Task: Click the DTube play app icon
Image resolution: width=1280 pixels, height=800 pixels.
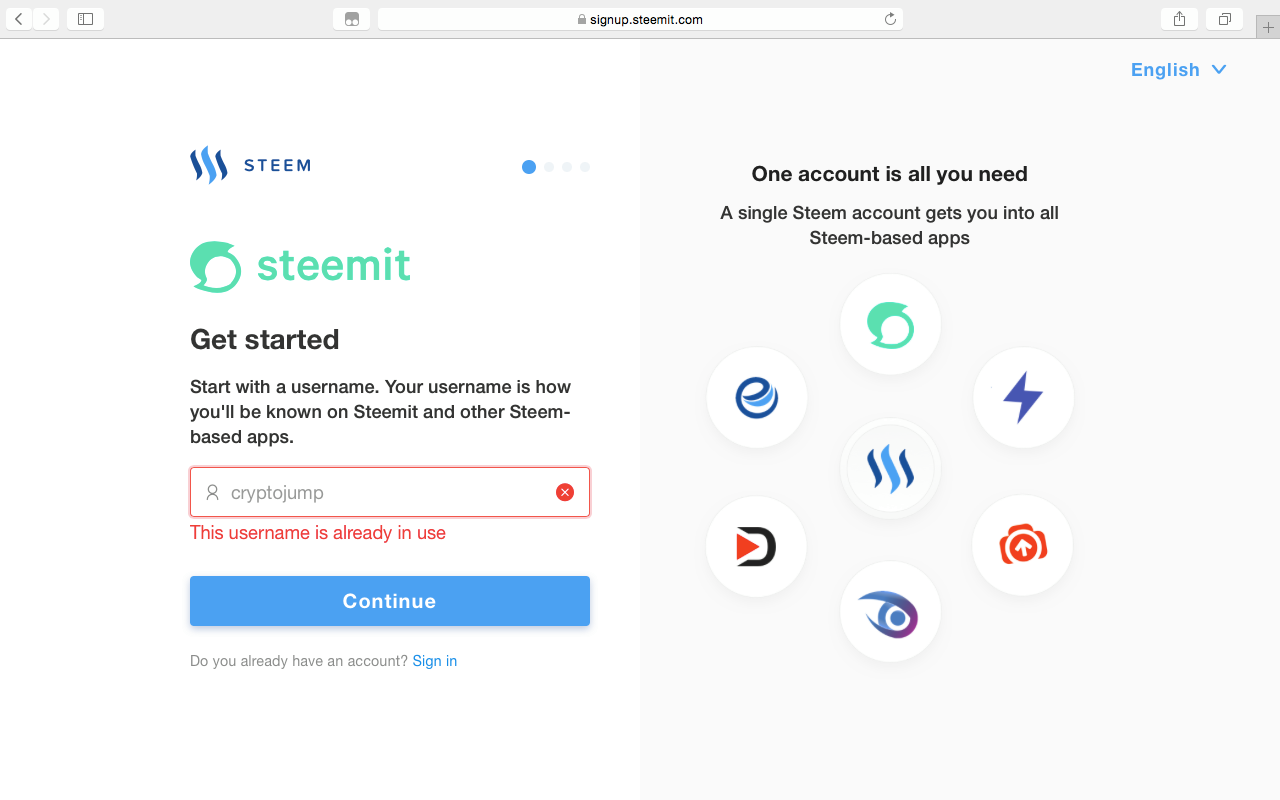Action: pos(756,546)
